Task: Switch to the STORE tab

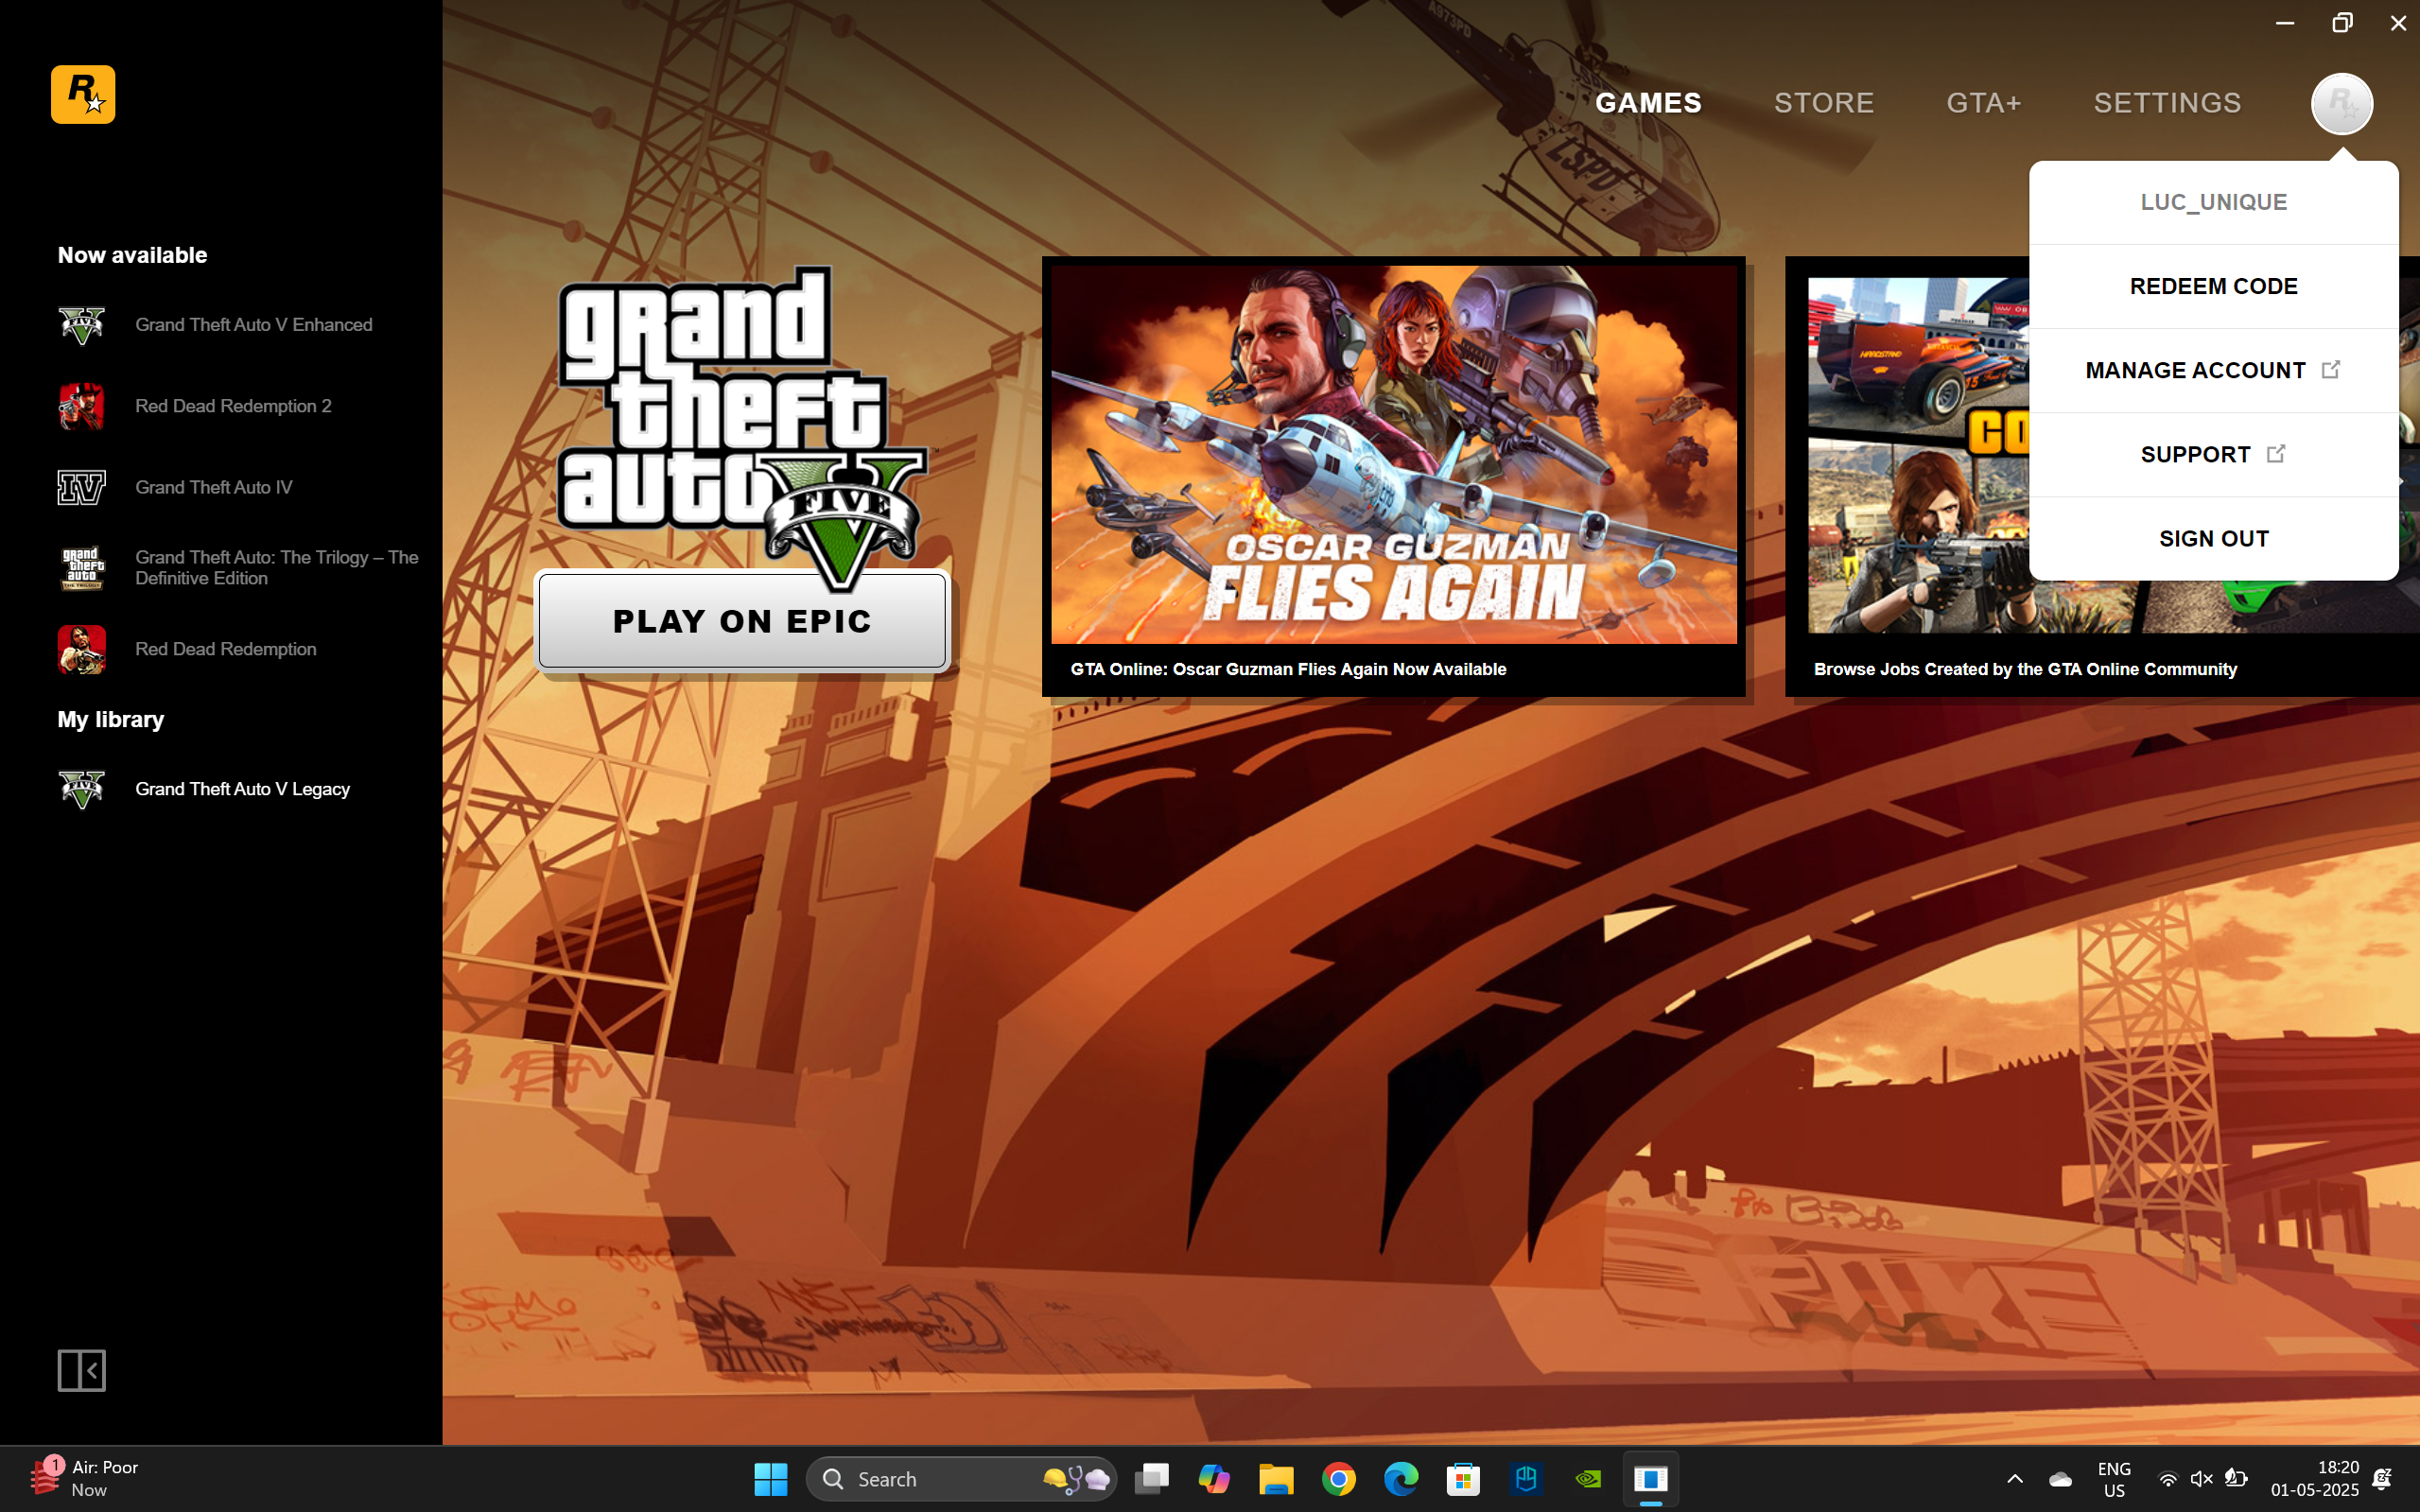Action: (1824, 103)
